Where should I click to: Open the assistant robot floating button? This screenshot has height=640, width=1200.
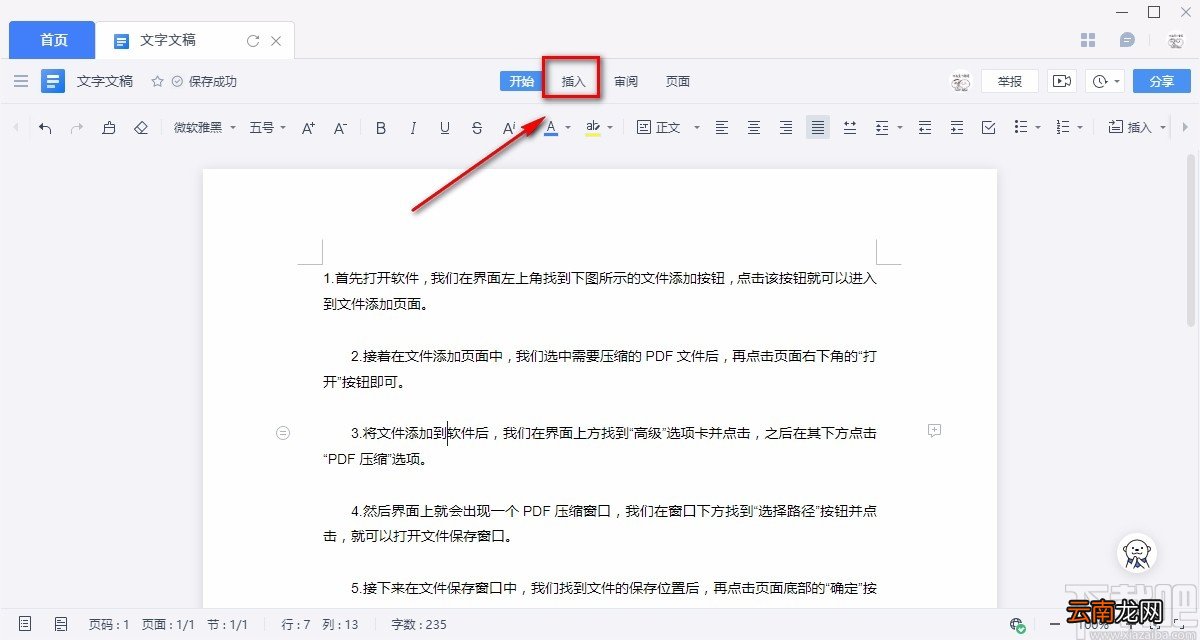pyautogui.click(x=1136, y=553)
